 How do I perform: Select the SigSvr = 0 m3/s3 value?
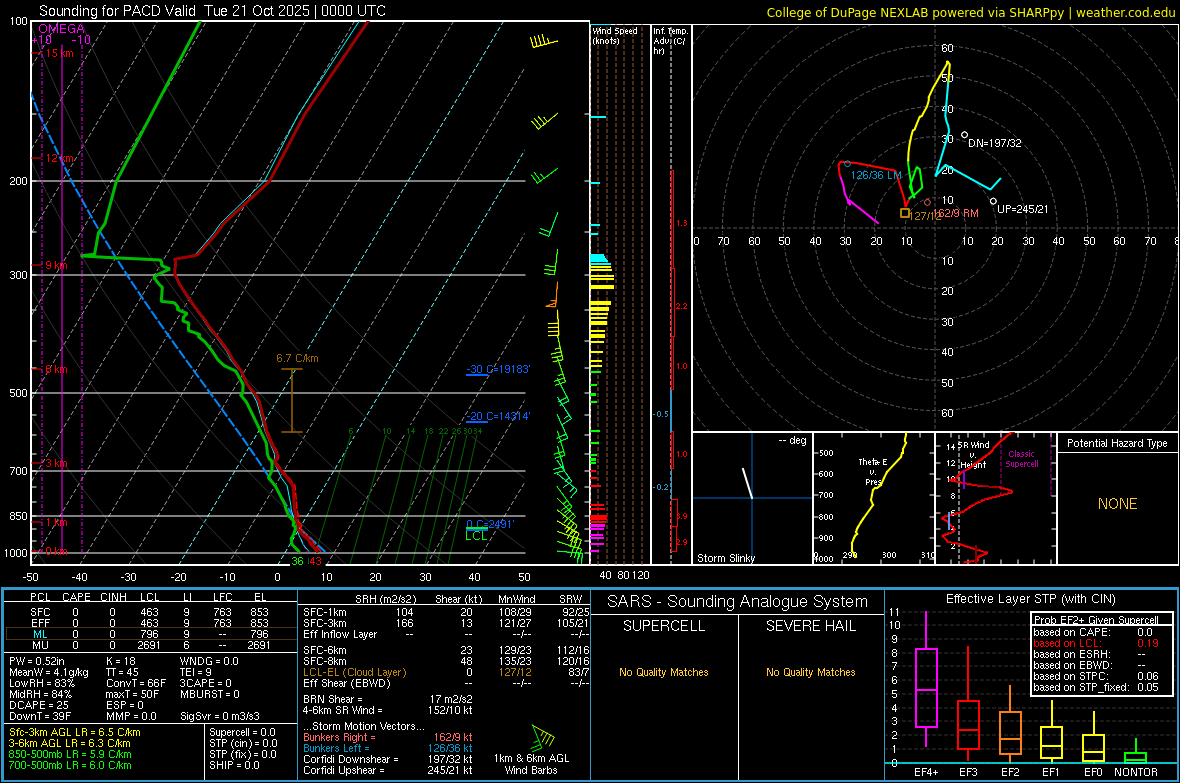220,716
